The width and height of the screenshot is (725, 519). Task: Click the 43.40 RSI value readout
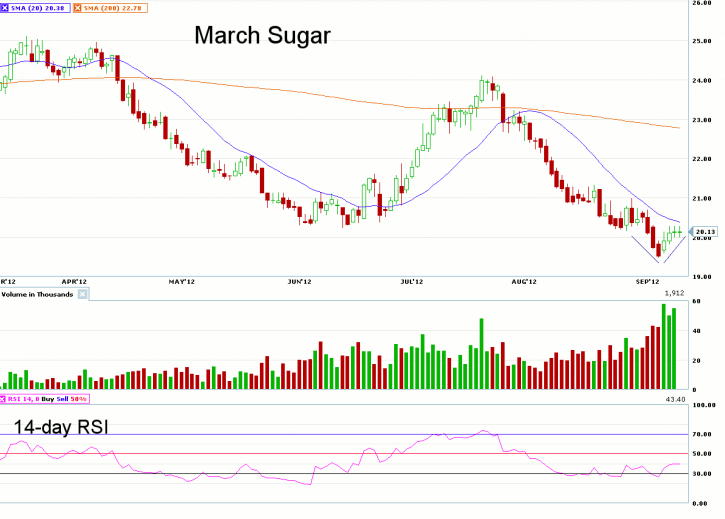point(674,400)
